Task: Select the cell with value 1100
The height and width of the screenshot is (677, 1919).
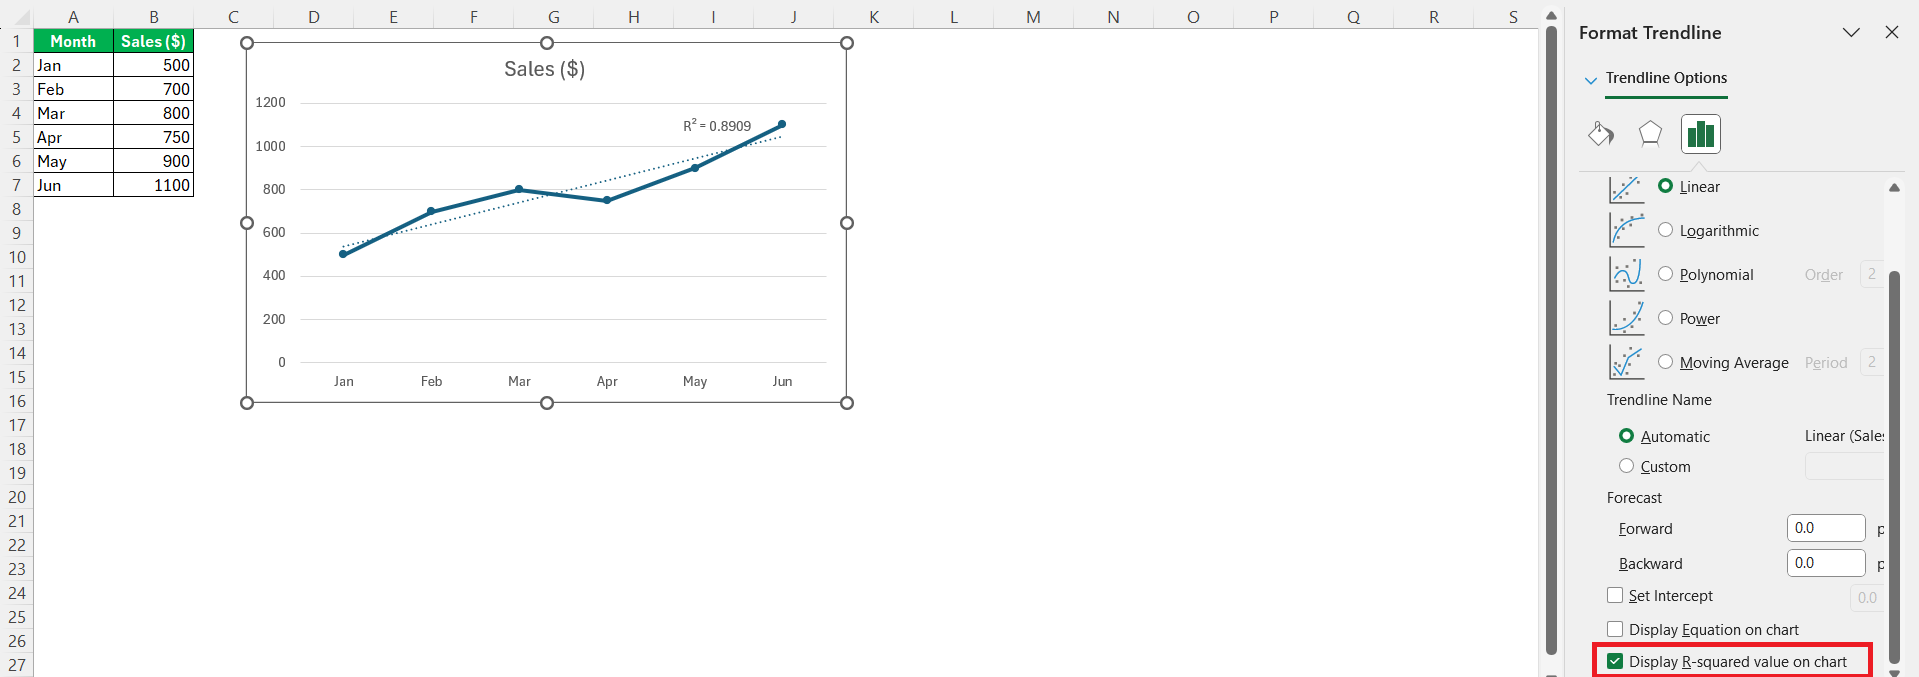Action: pos(153,185)
